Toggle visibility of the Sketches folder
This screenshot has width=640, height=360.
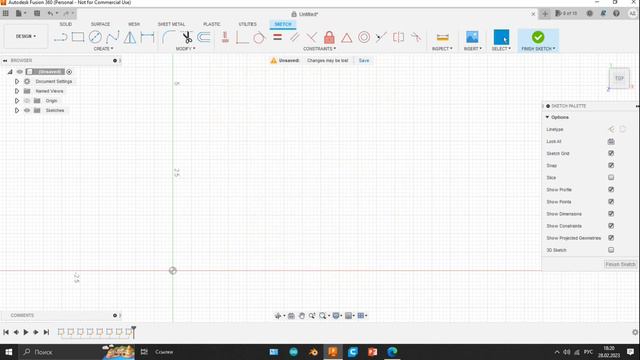click(x=27, y=110)
